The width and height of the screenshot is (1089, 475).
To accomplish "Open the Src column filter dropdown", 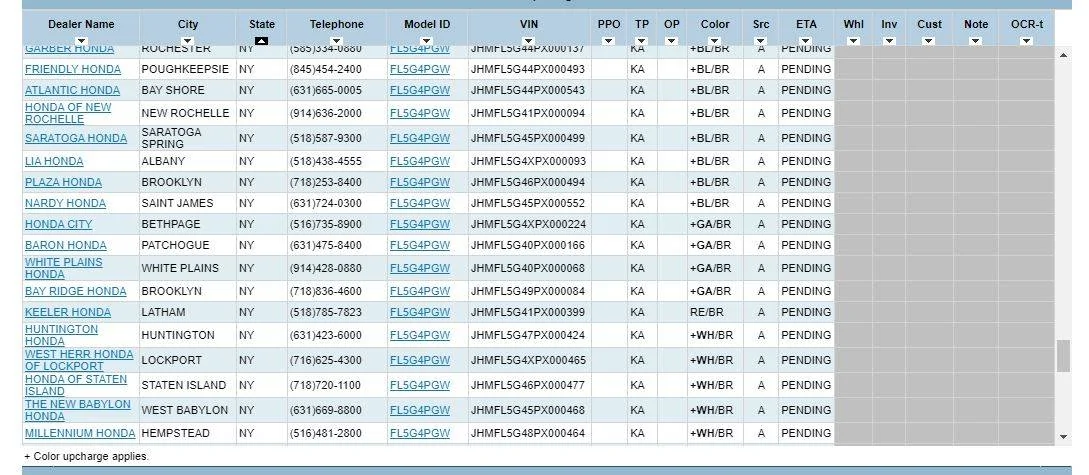I will click(760, 41).
